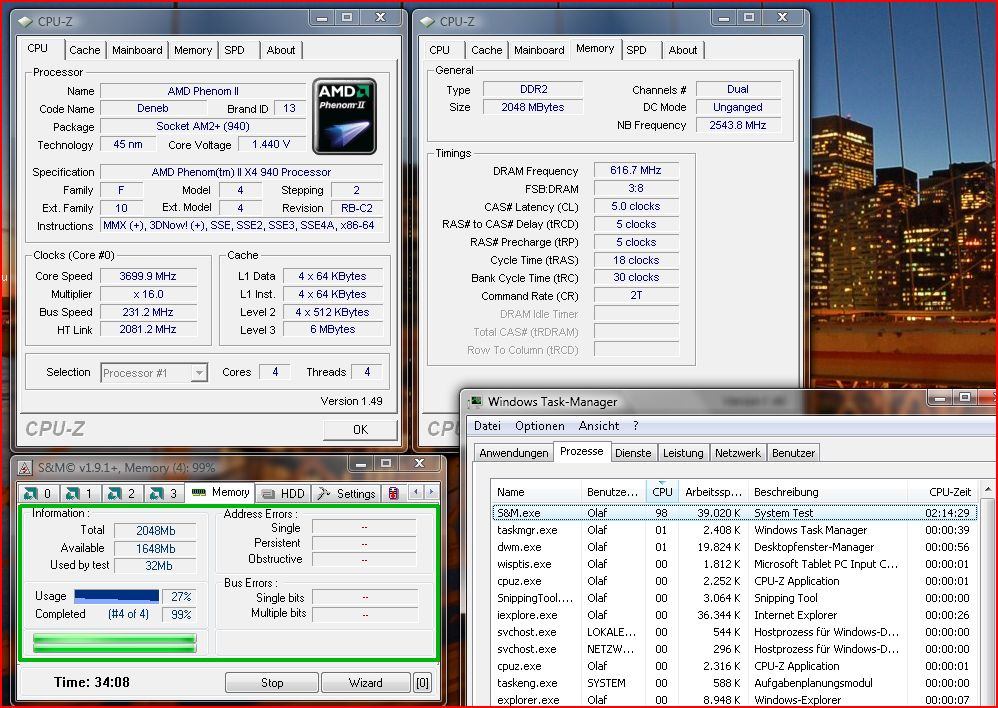Click the DRAM Frequency value 616.7 MHz
Image resolution: width=998 pixels, height=708 pixels.
636,171
